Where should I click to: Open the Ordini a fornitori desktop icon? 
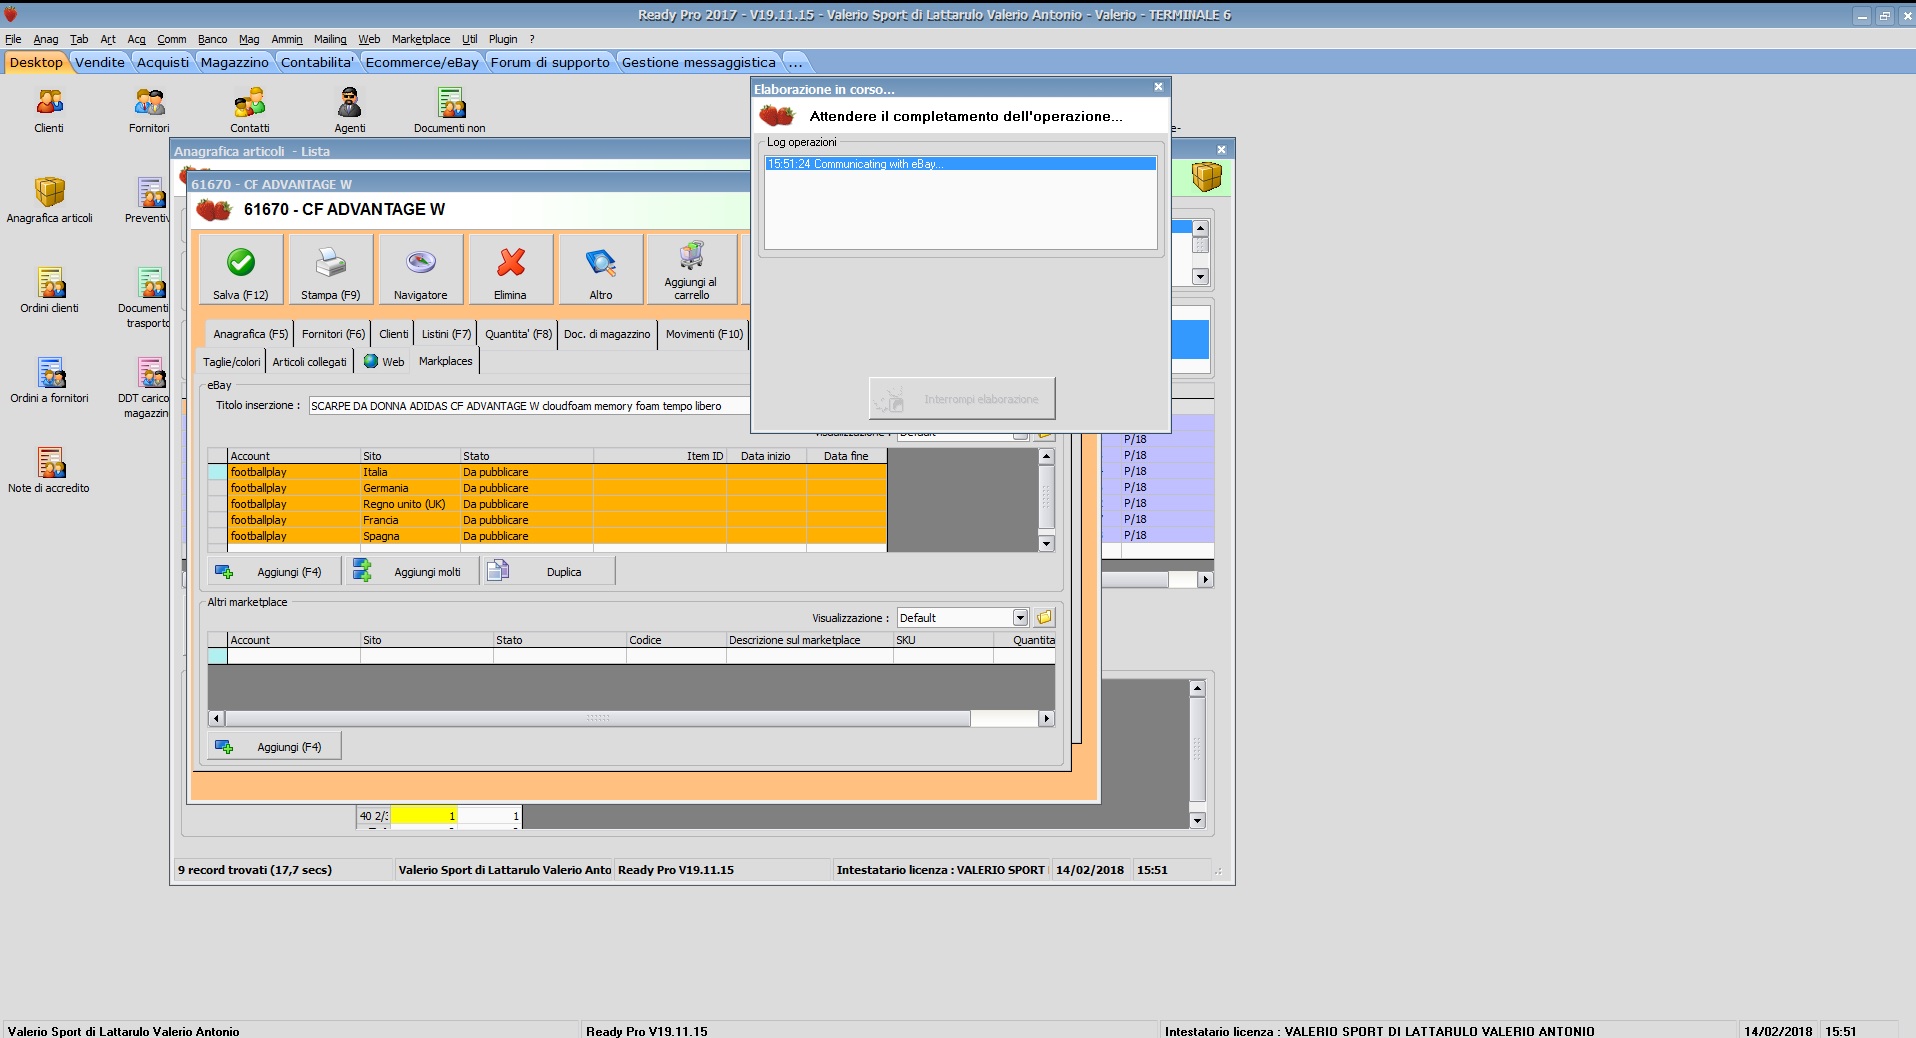[49, 380]
